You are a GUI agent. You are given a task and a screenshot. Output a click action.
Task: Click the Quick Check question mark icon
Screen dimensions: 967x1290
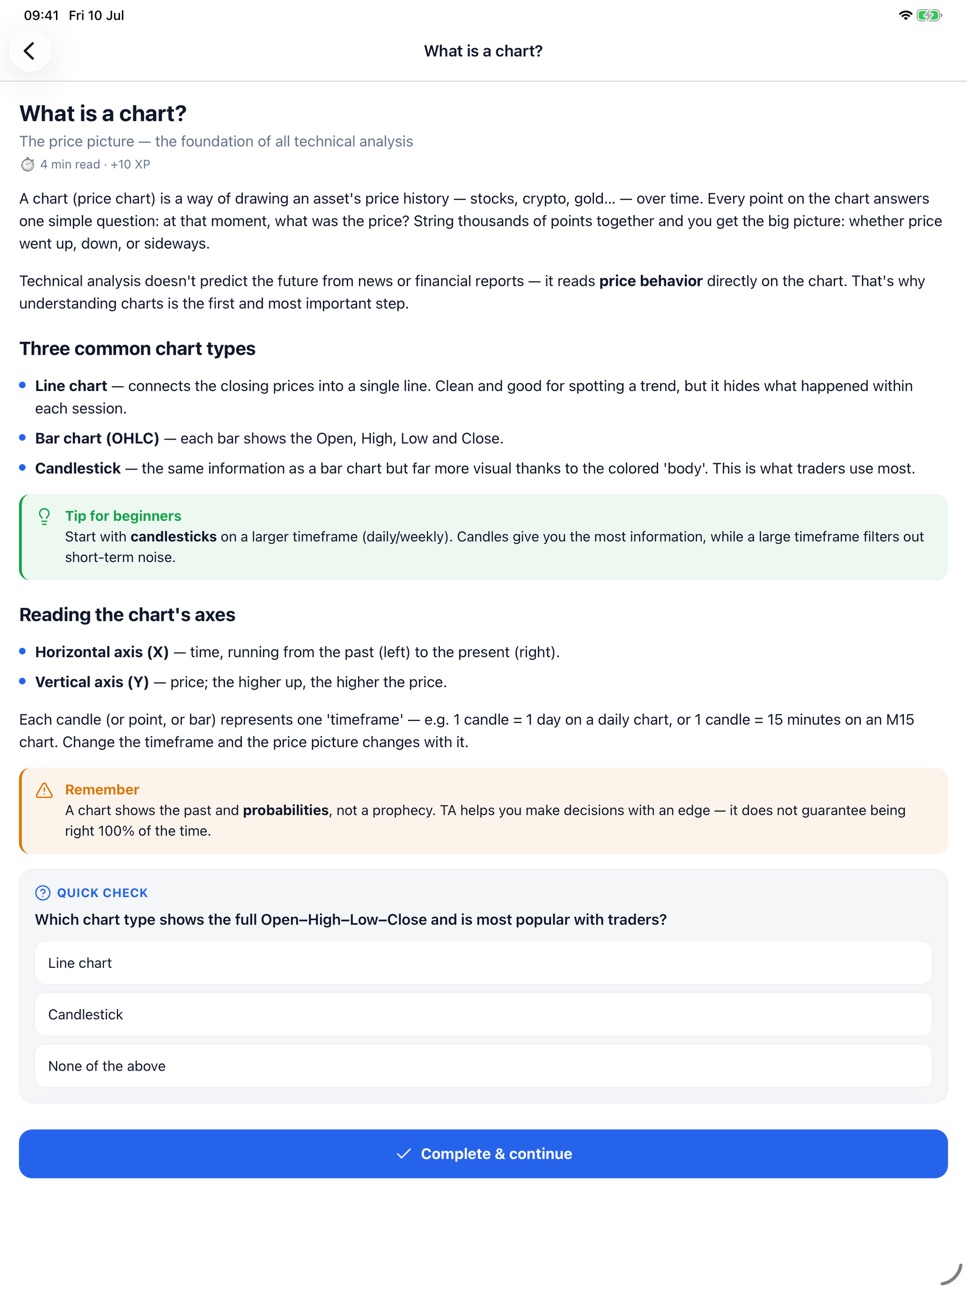tap(43, 893)
